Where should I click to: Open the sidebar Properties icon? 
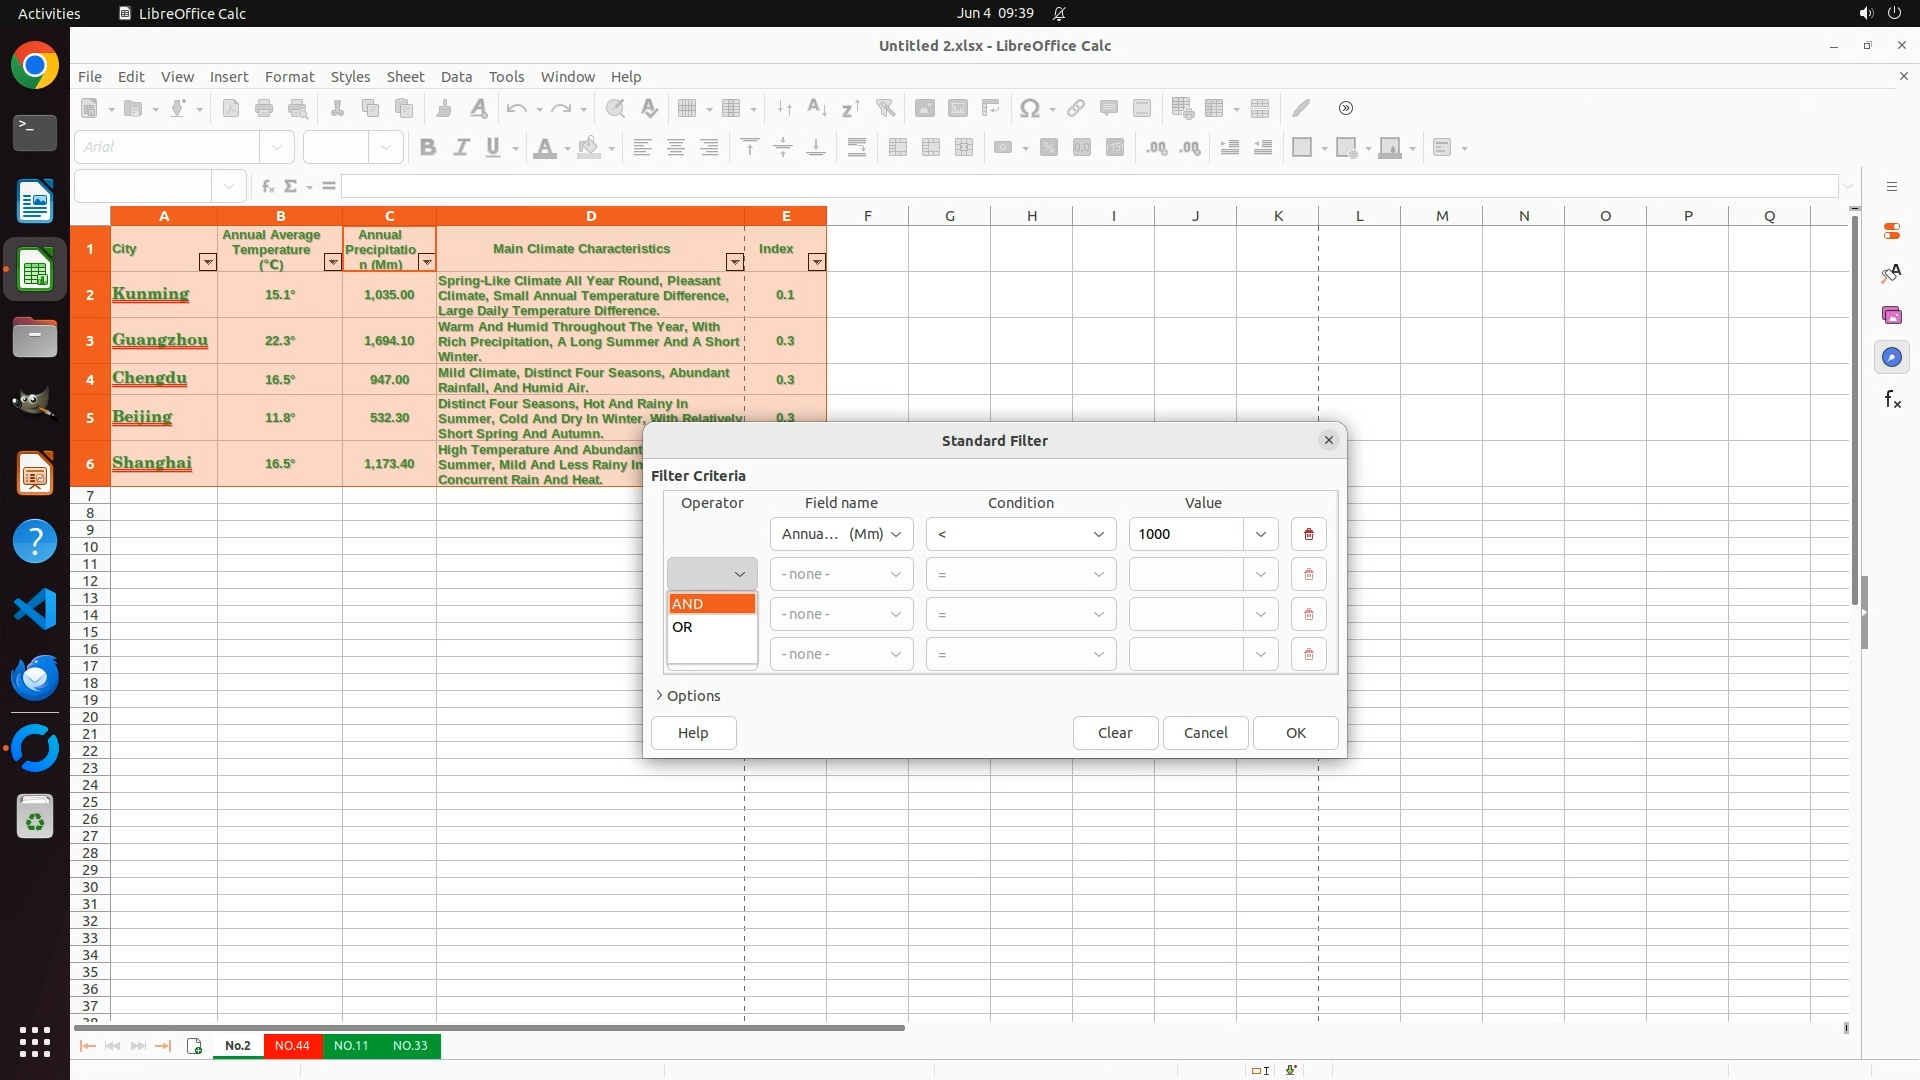point(1891,231)
